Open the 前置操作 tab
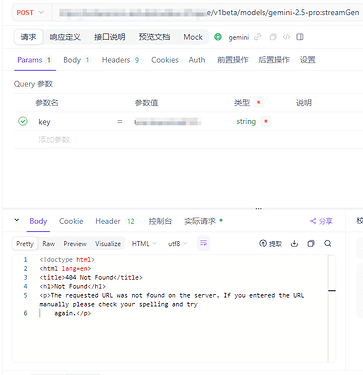The width and height of the screenshot is (363, 375). tap(233, 60)
